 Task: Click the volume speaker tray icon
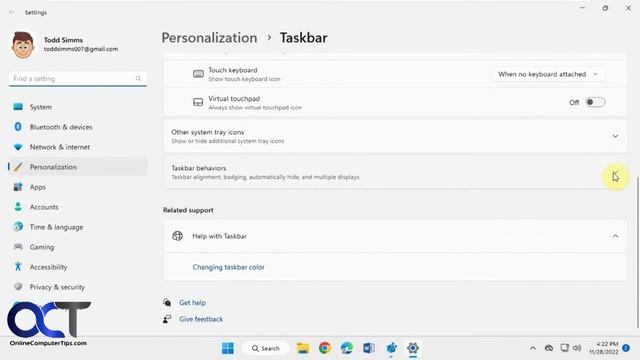pyautogui.click(x=577, y=348)
